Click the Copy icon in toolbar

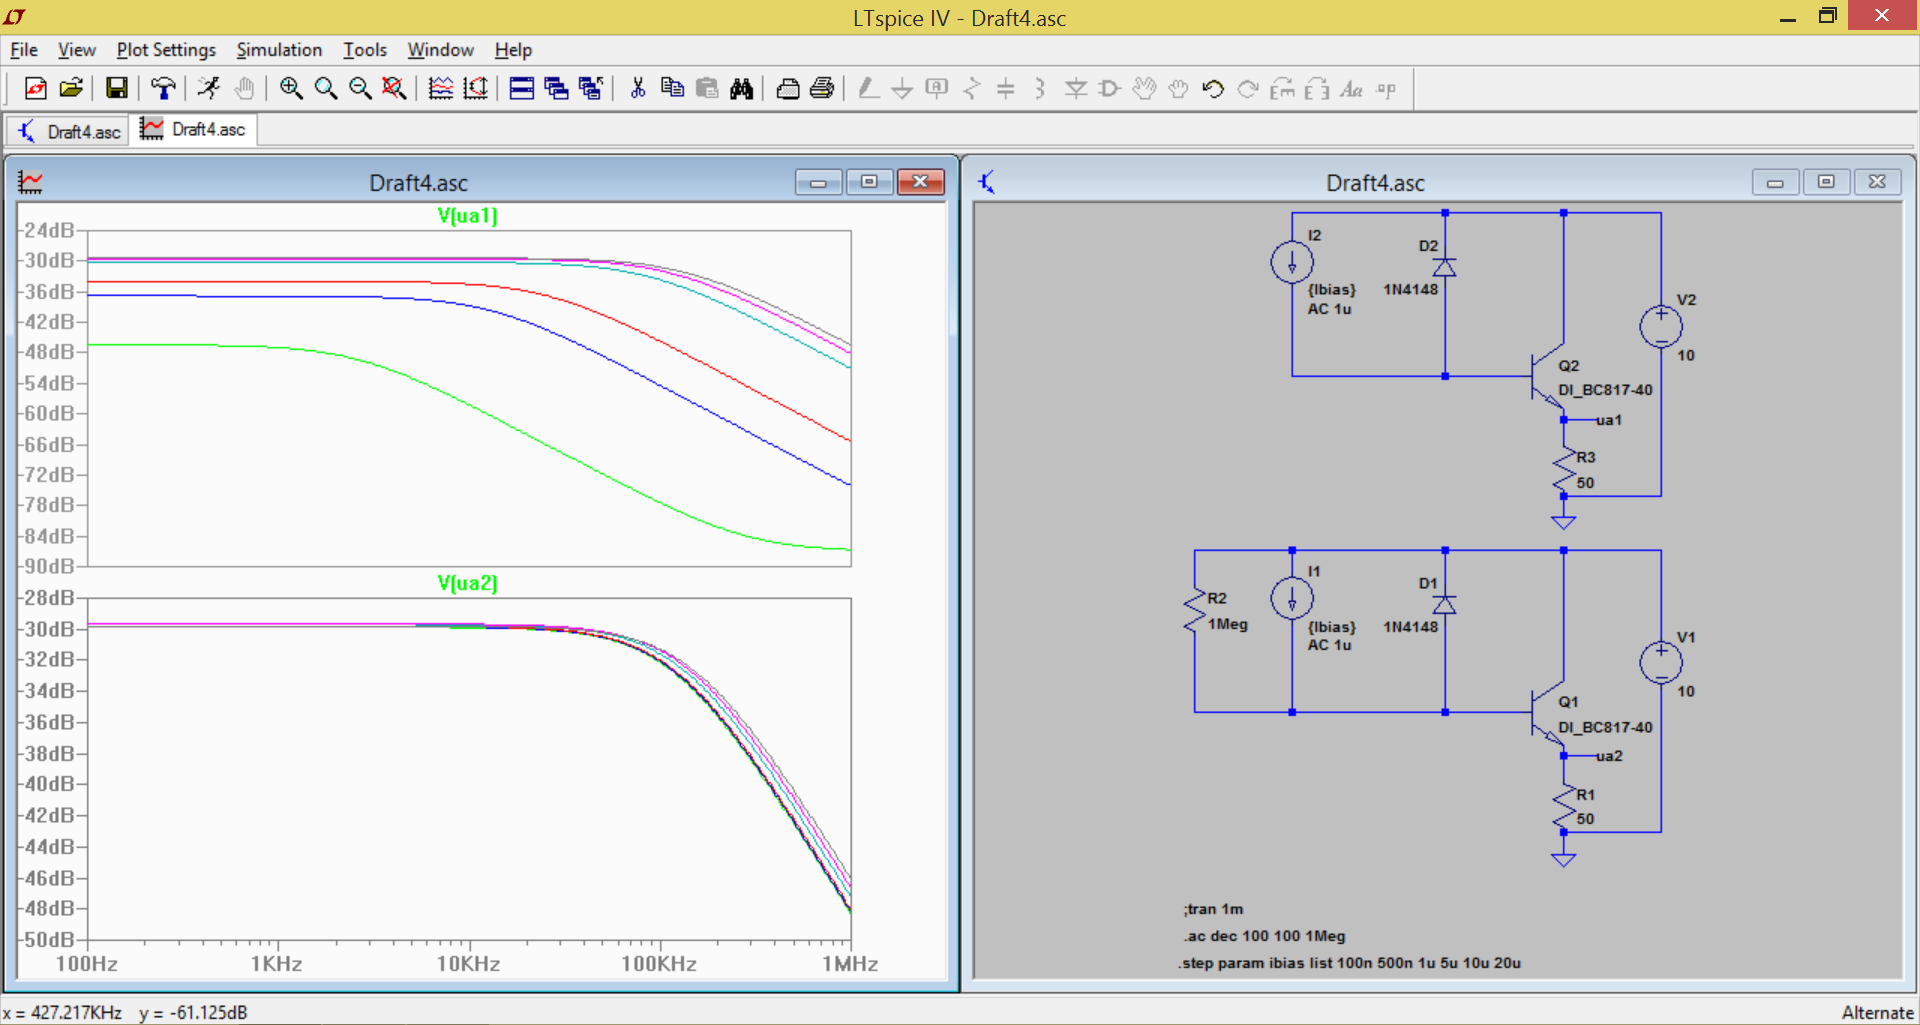point(672,89)
